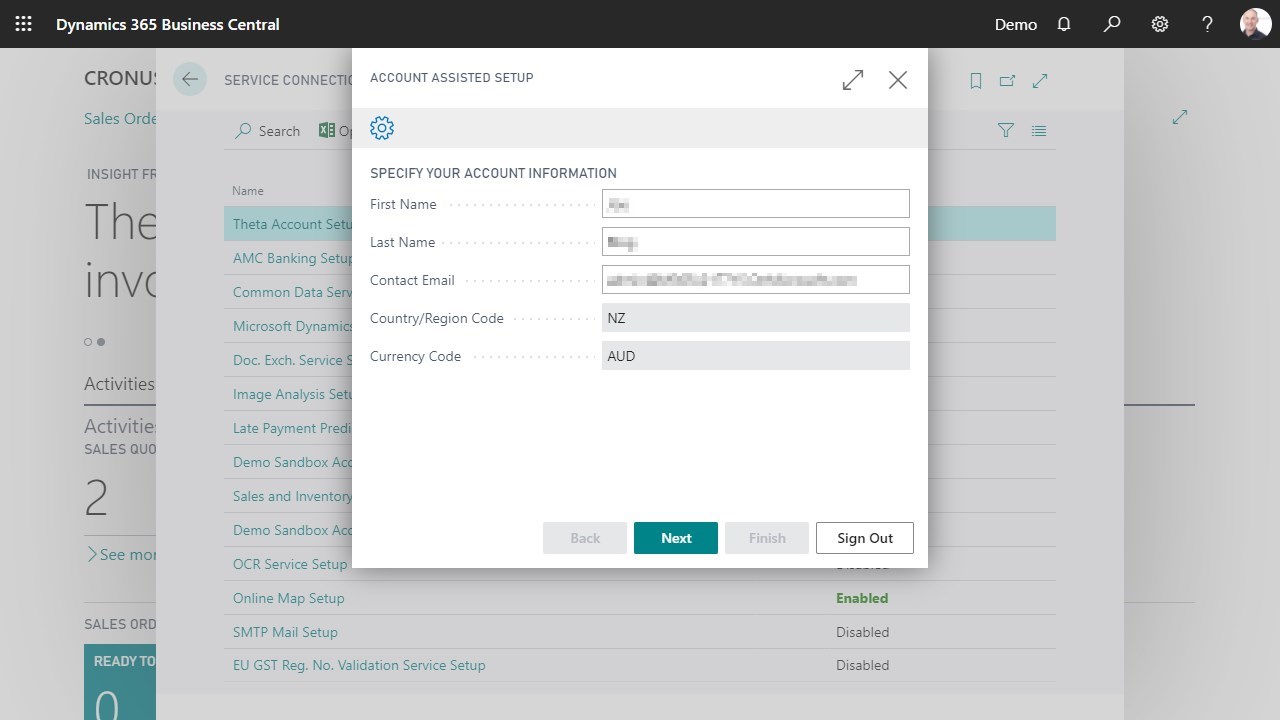Open the user profile avatar
The image size is (1280, 720).
click(x=1256, y=24)
